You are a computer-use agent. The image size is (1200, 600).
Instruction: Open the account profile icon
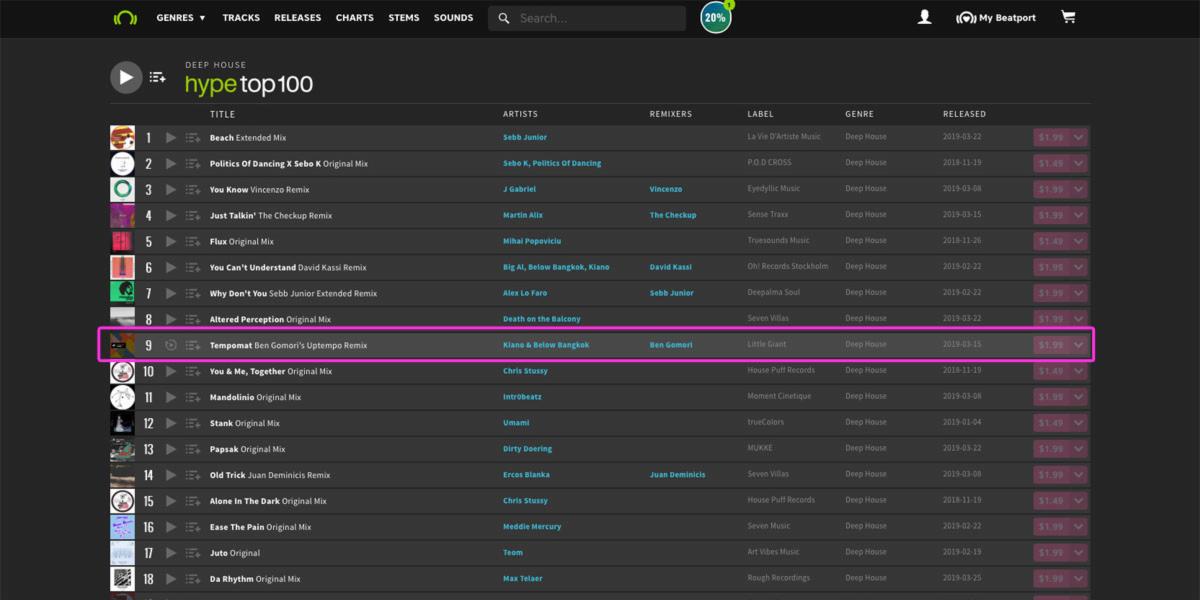tap(924, 17)
